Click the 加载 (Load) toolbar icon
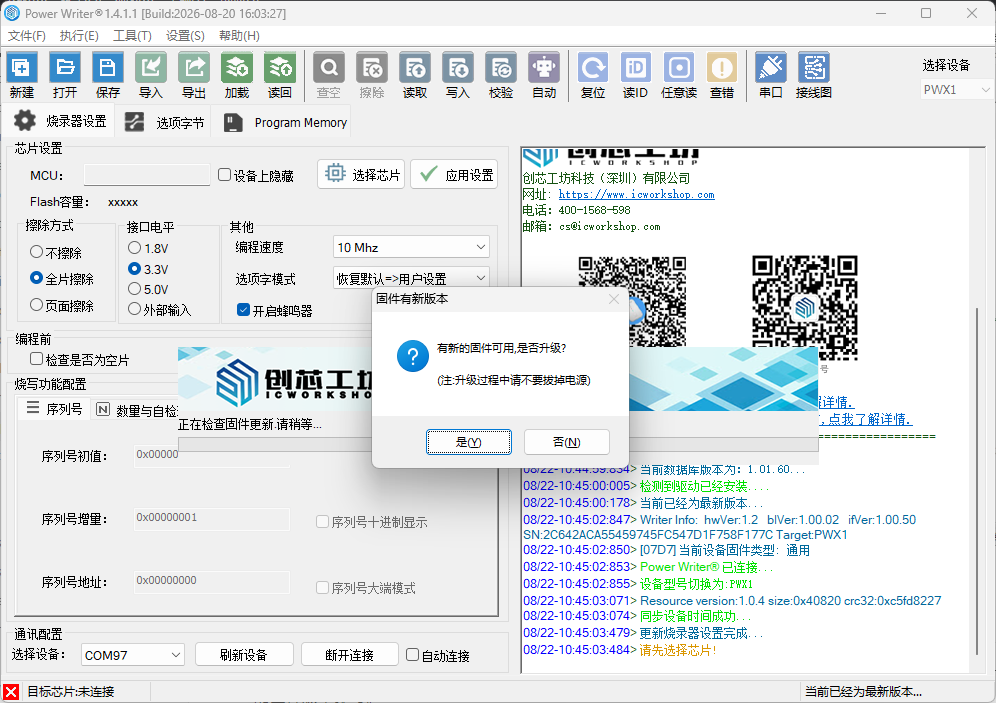Screen dimensions: 996x703 [x=237, y=75]
